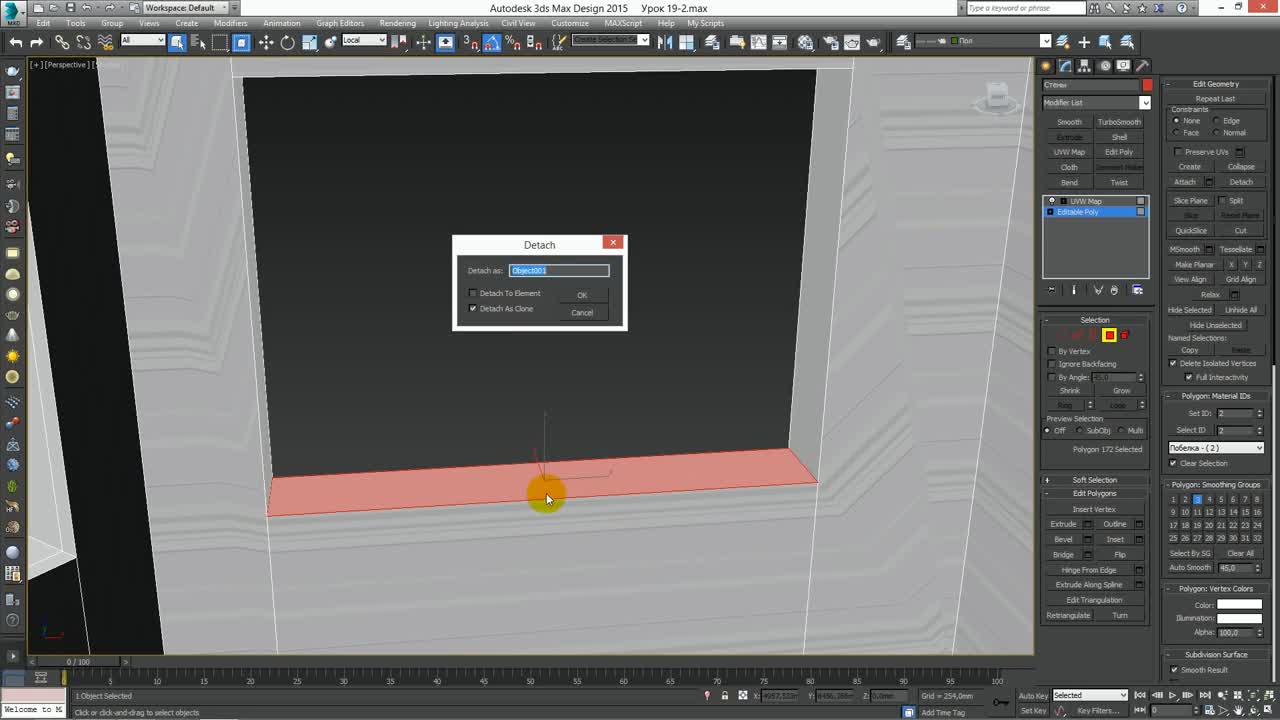Click the Play Animation button

[x=1173, y=695]
